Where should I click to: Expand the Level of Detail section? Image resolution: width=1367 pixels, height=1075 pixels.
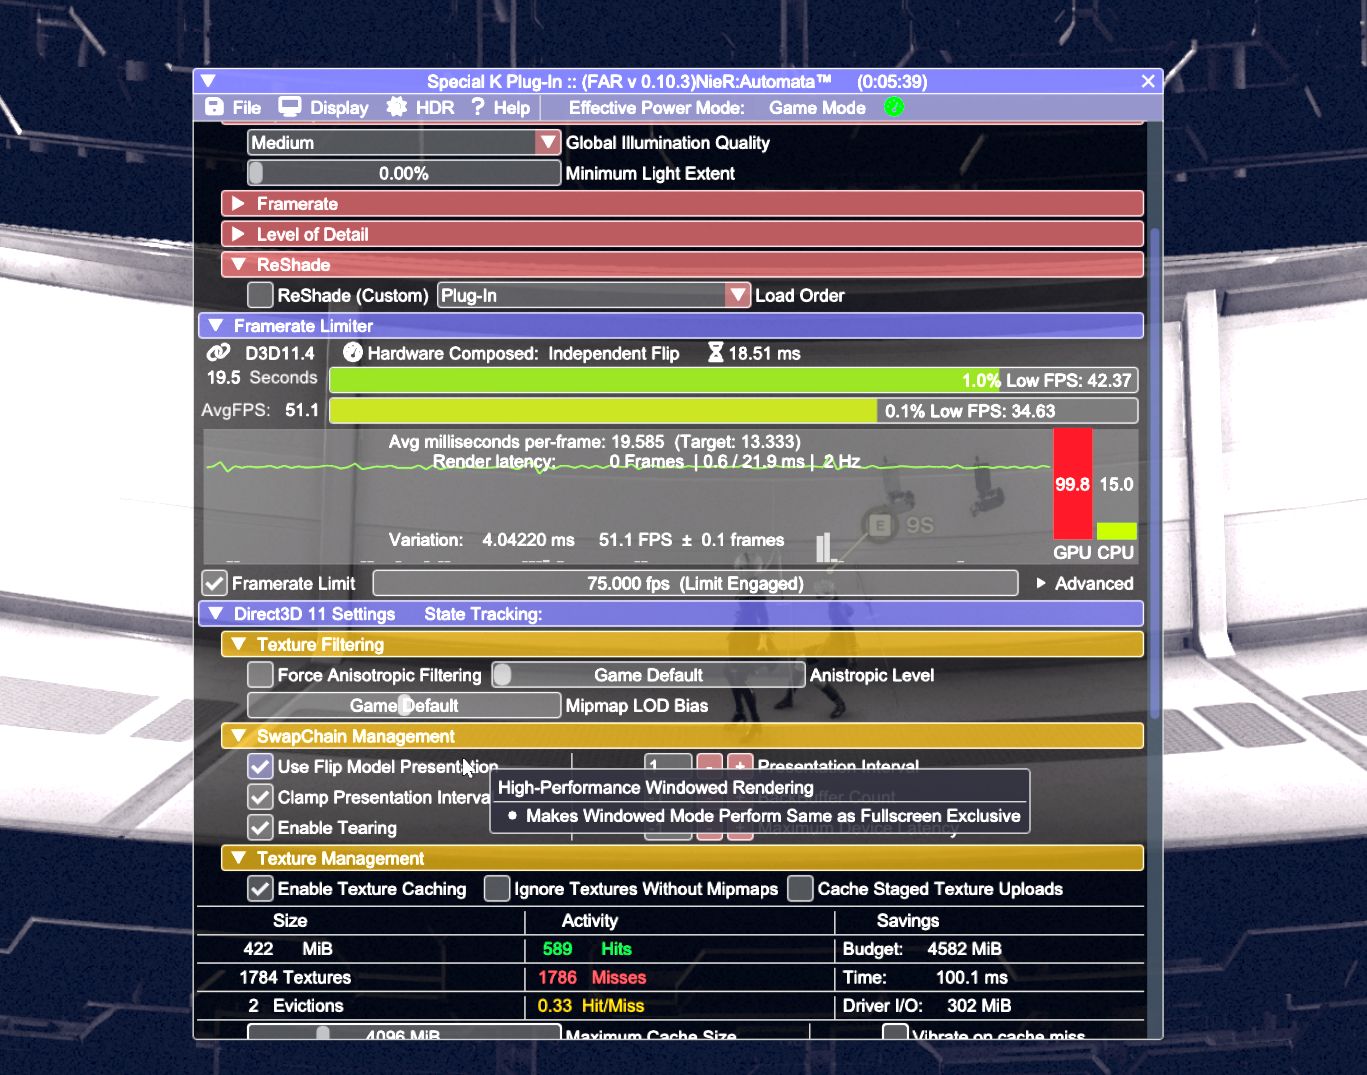[x=682, y=234]
